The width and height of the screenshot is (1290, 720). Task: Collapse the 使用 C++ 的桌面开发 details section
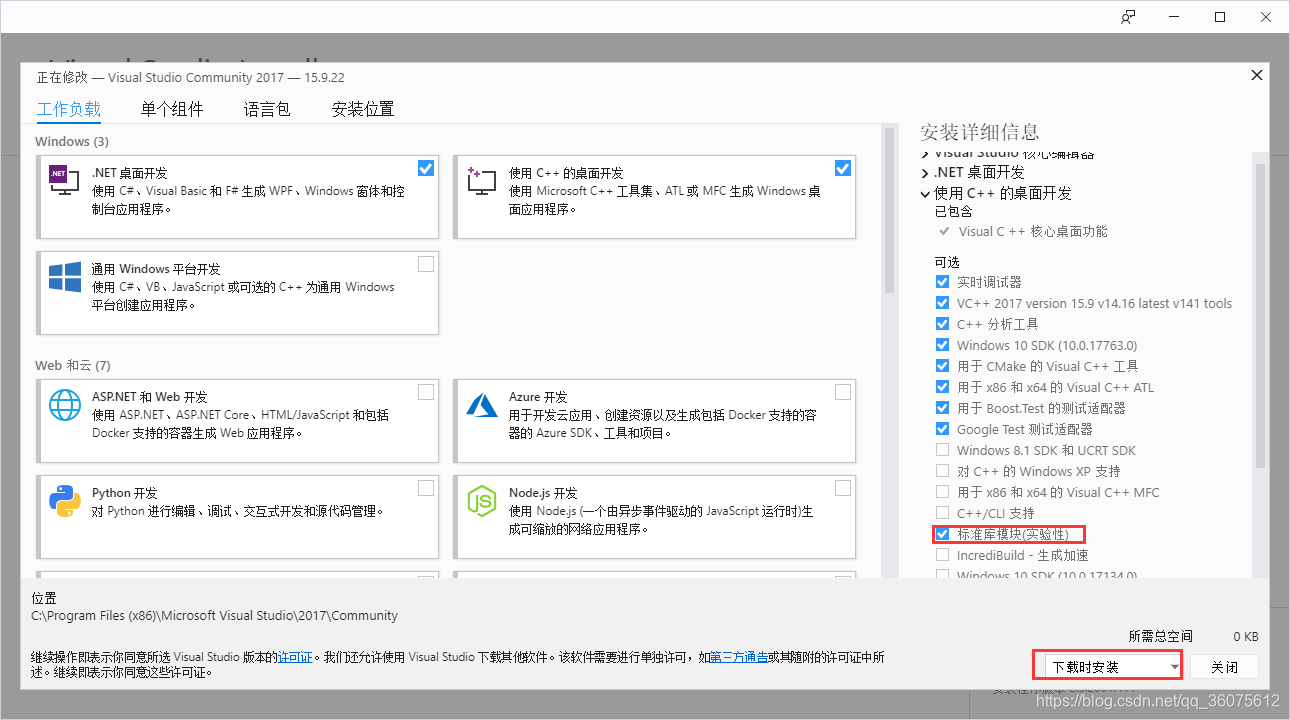click(925, 193)
